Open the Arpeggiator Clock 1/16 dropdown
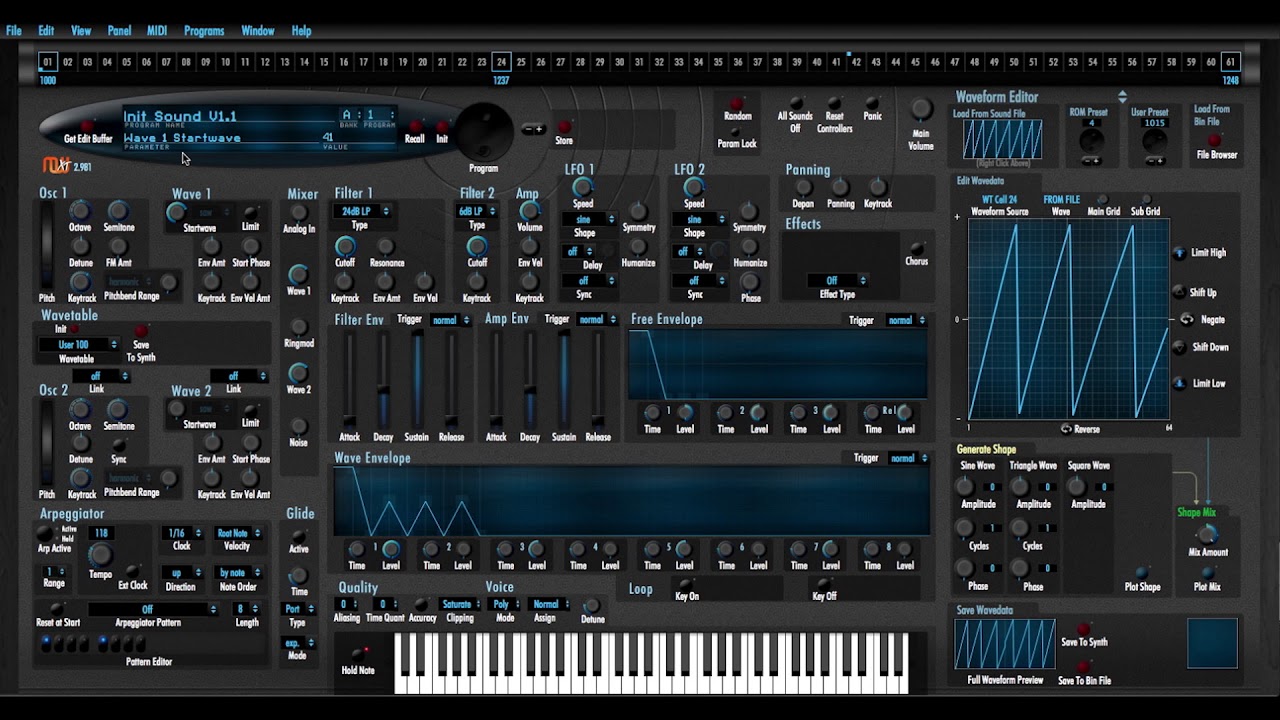The image size is (1280, 720). (x=183, y=534)
